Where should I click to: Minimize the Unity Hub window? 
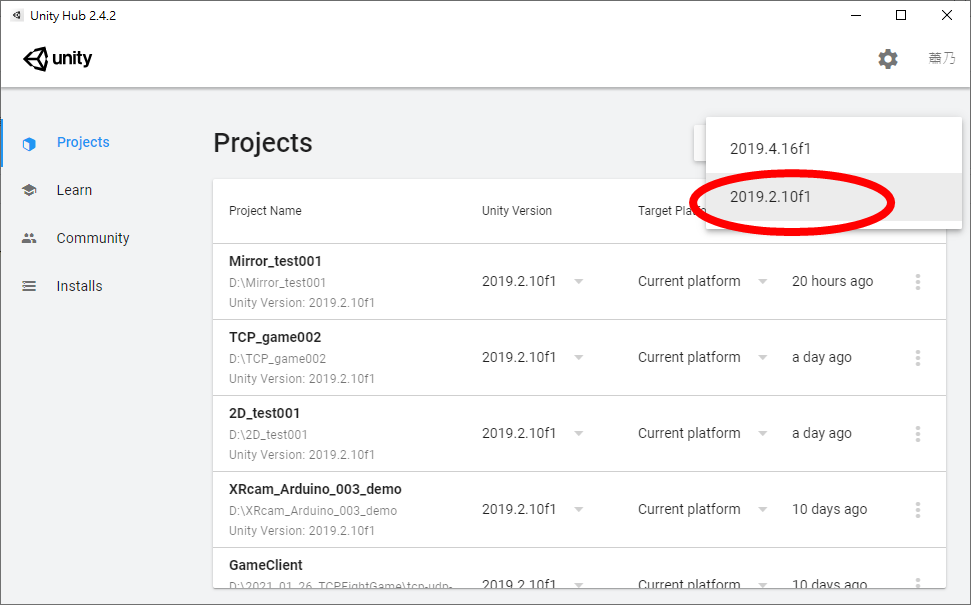[856, 15]
